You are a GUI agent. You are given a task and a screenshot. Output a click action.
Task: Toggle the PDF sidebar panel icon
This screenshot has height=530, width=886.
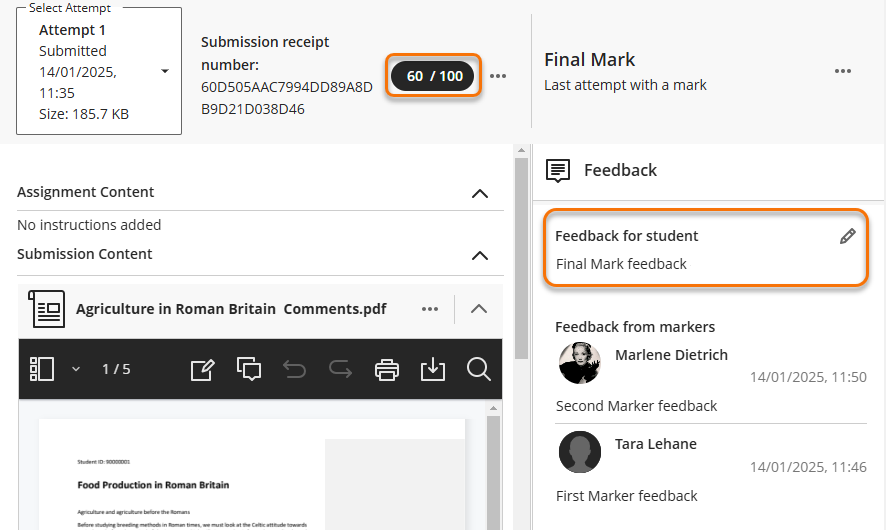point(42,369)
